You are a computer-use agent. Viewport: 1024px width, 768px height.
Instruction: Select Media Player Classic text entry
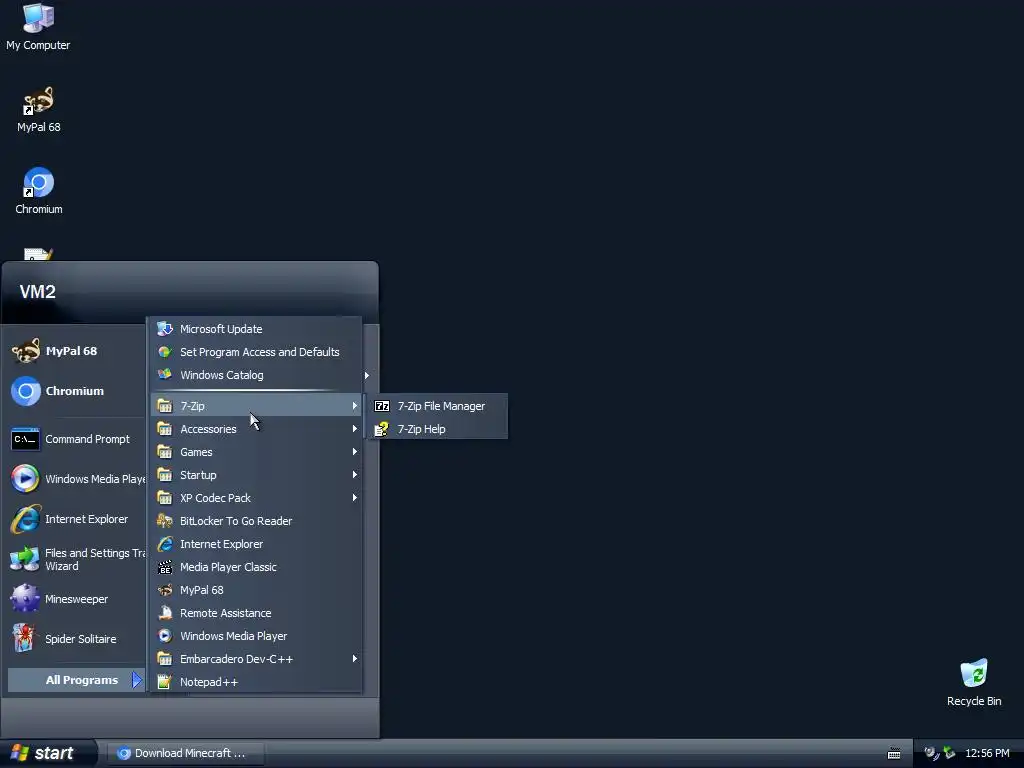tap(228, 567)
